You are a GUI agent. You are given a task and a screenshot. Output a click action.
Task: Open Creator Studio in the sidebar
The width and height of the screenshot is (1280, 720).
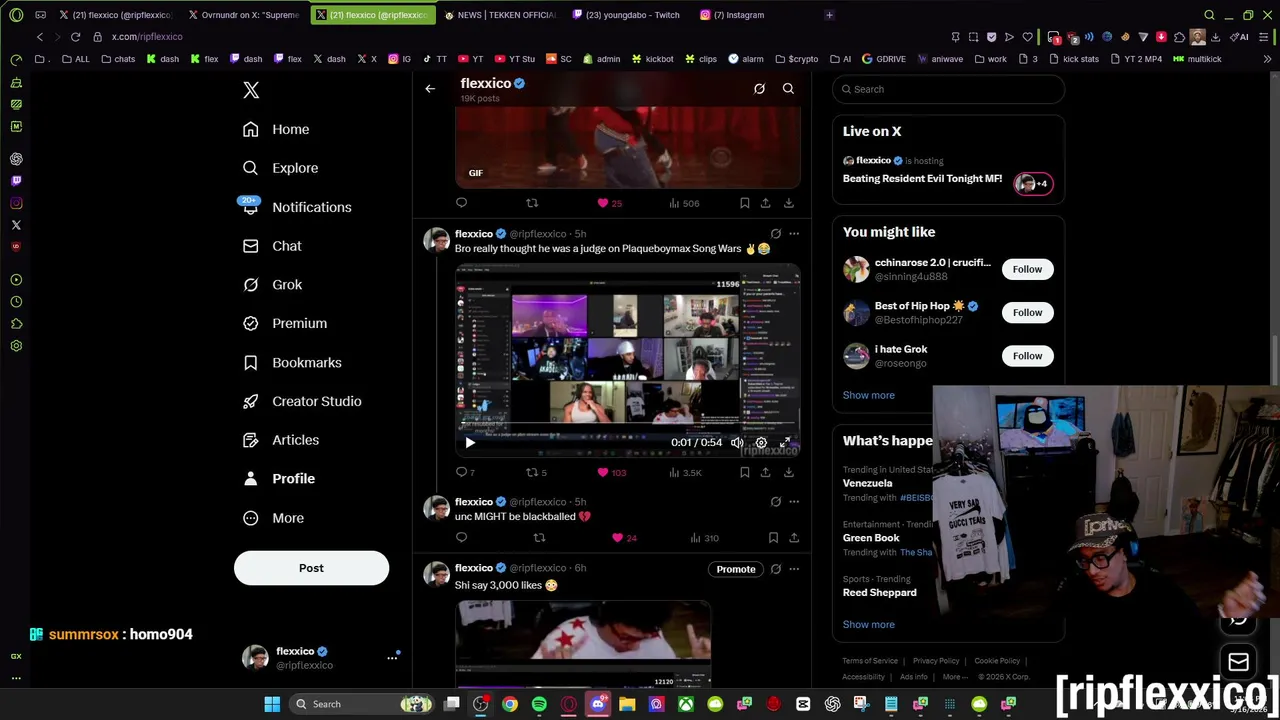(x=302, y=401)
